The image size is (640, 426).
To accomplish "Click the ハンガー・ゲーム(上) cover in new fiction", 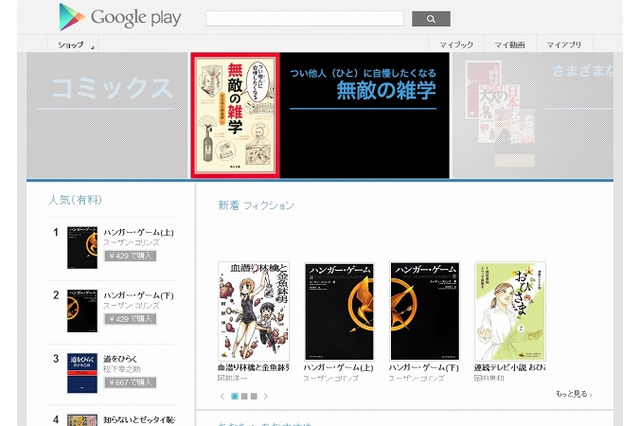I will [x=339, y=311].
